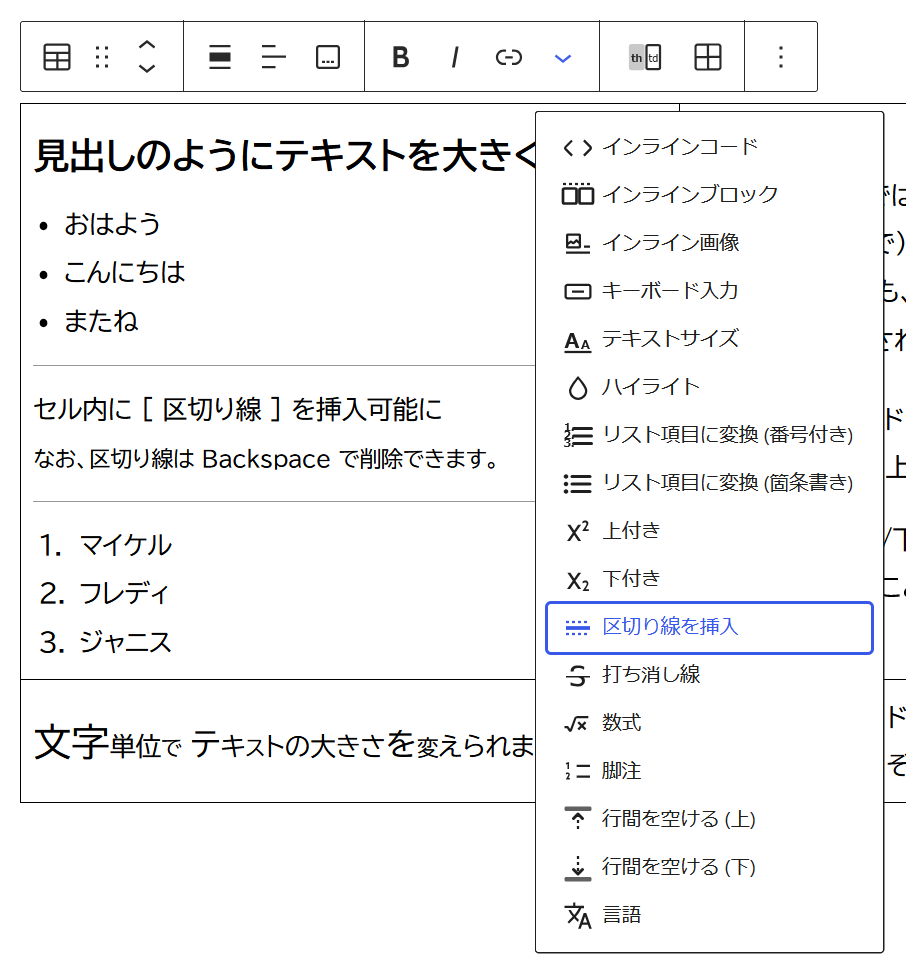This screenshot has width=906, height=977.
Task: Select インラインブロック menu item
Action: (709, 195)
